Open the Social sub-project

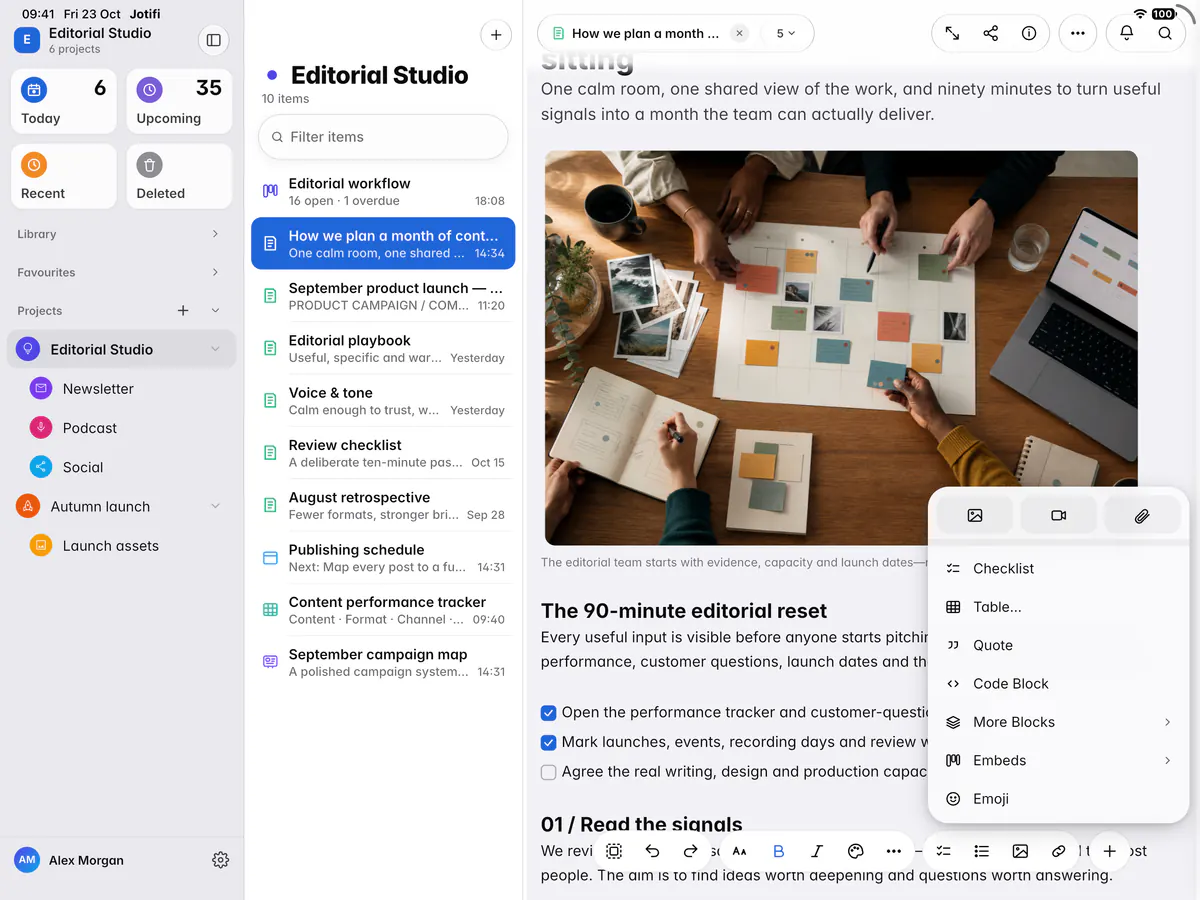(x=122, y=467)
